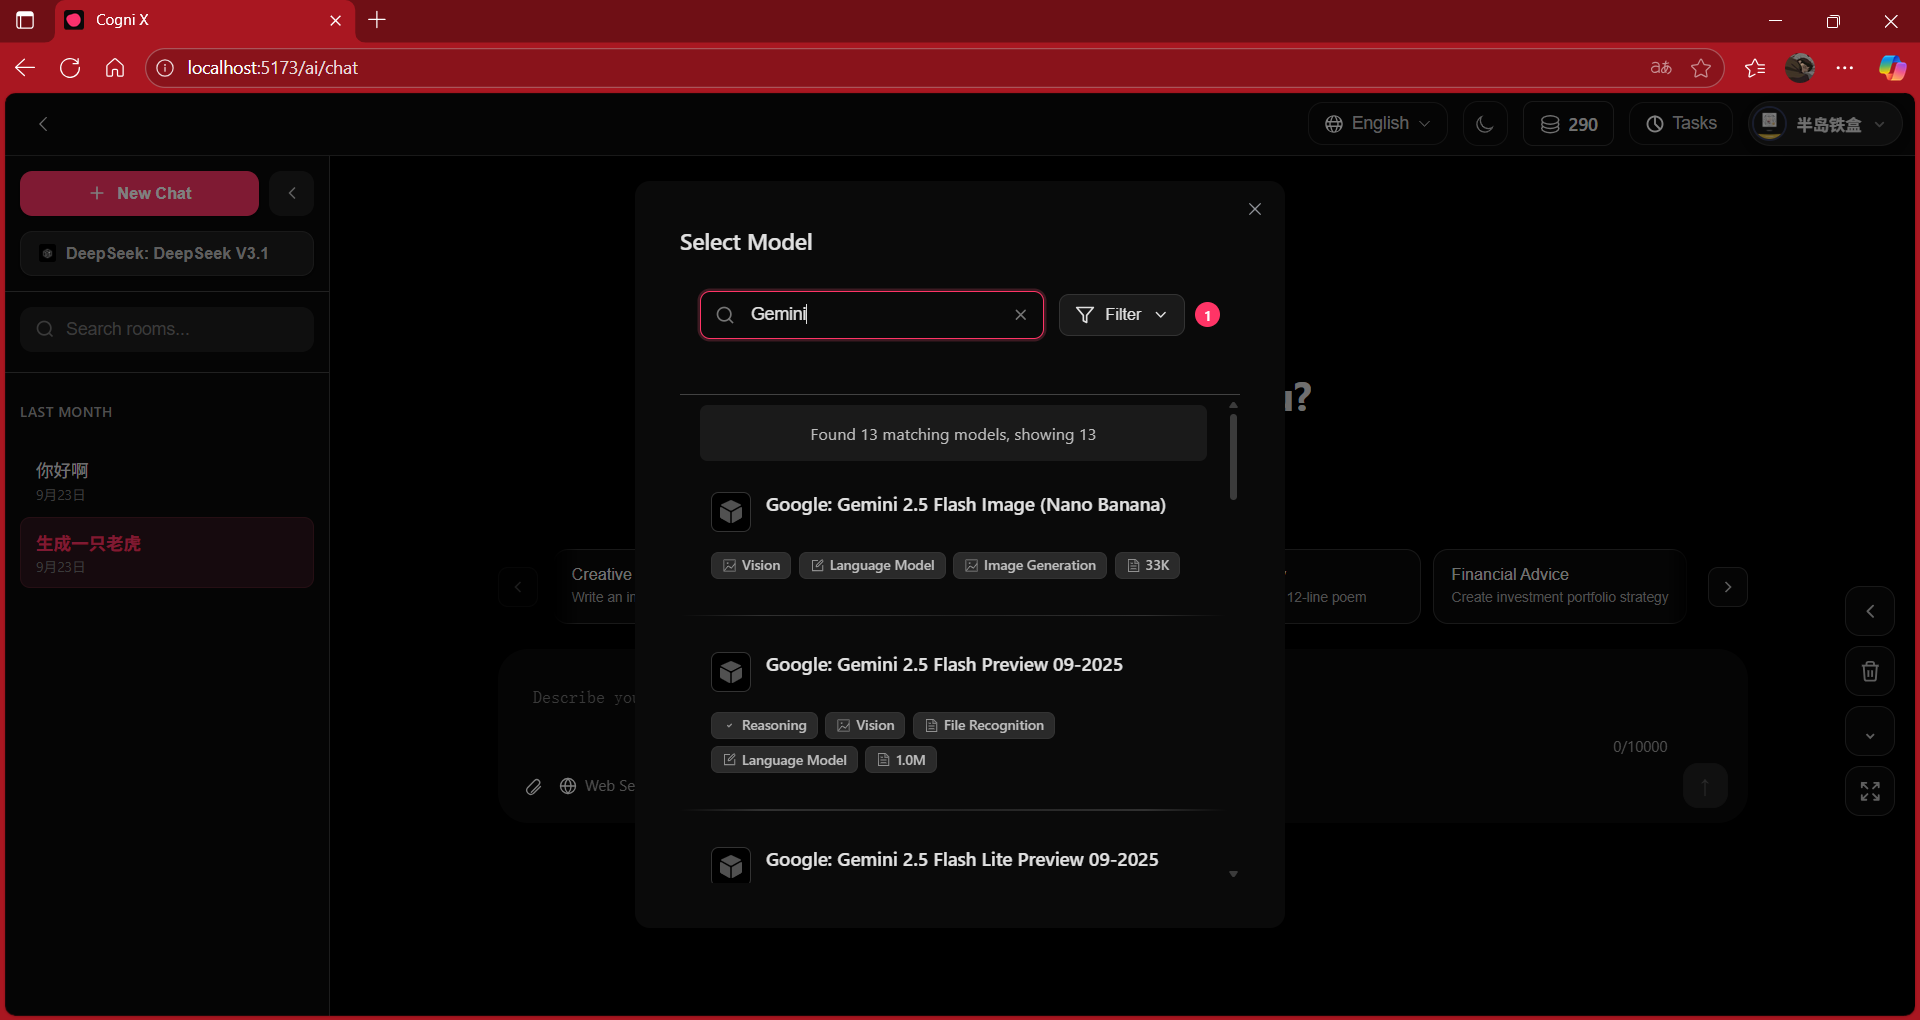1920x1020 pixels.
Task: Click the attachment paperclip icon
Action: (x=534, y=787)
